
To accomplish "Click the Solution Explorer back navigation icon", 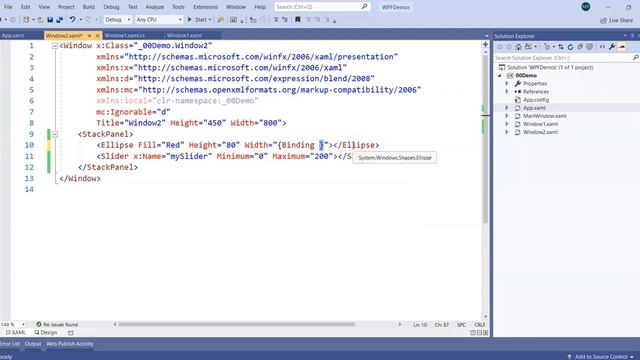I will tap(499, 47).
